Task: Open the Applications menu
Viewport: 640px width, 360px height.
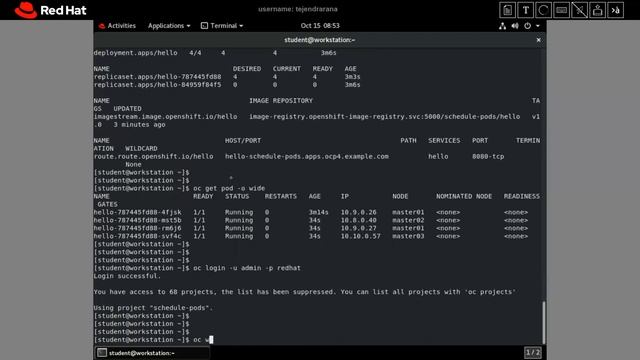Action: [169, 26]
